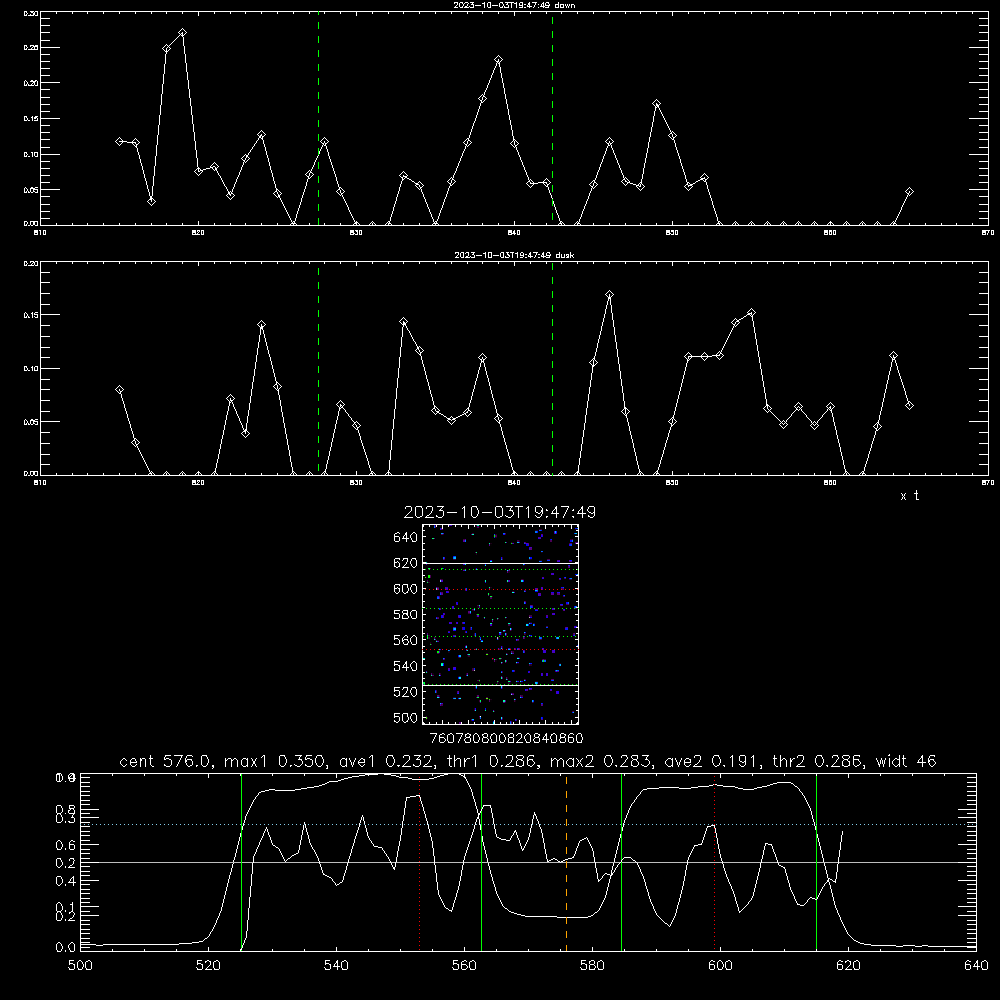
Task: Click the dusk plot peak marker near x=824
Action: tap(261, 325)
